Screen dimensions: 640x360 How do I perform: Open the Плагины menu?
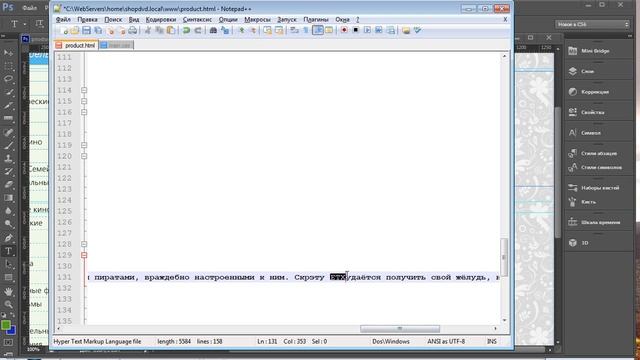pos(316,19)
